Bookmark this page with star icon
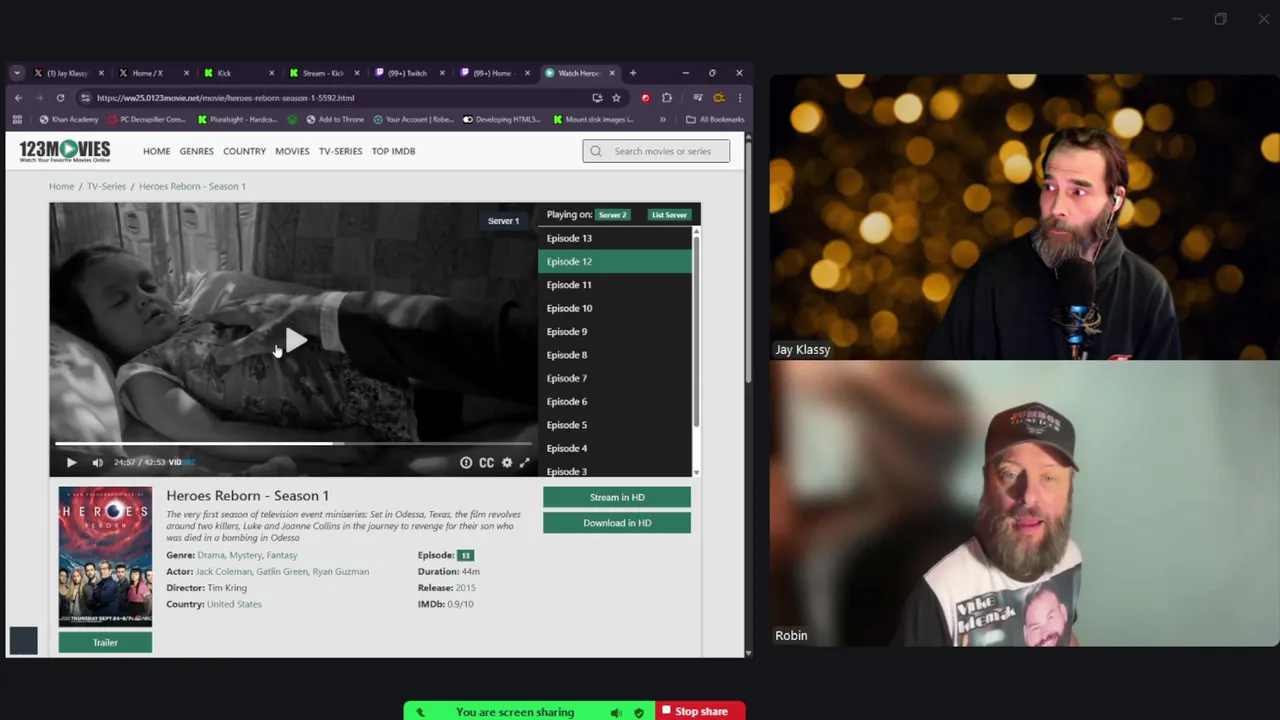Screen dimensions: 1280x720 [616, 98]
